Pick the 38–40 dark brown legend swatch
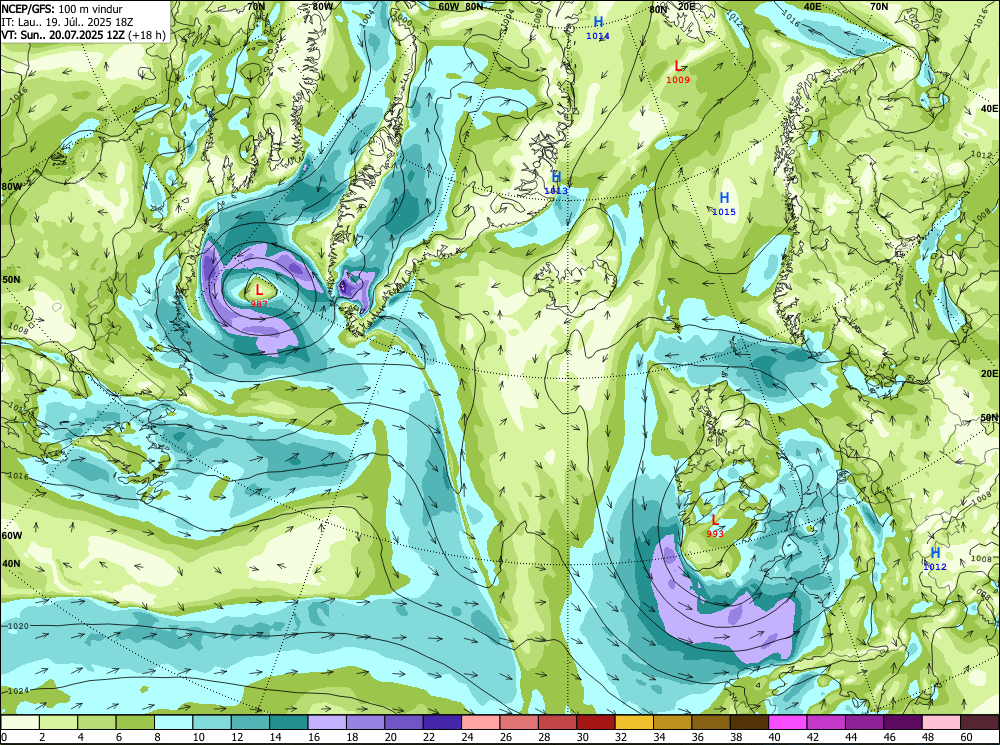The image size is (1000, 745). coord(749,722)
